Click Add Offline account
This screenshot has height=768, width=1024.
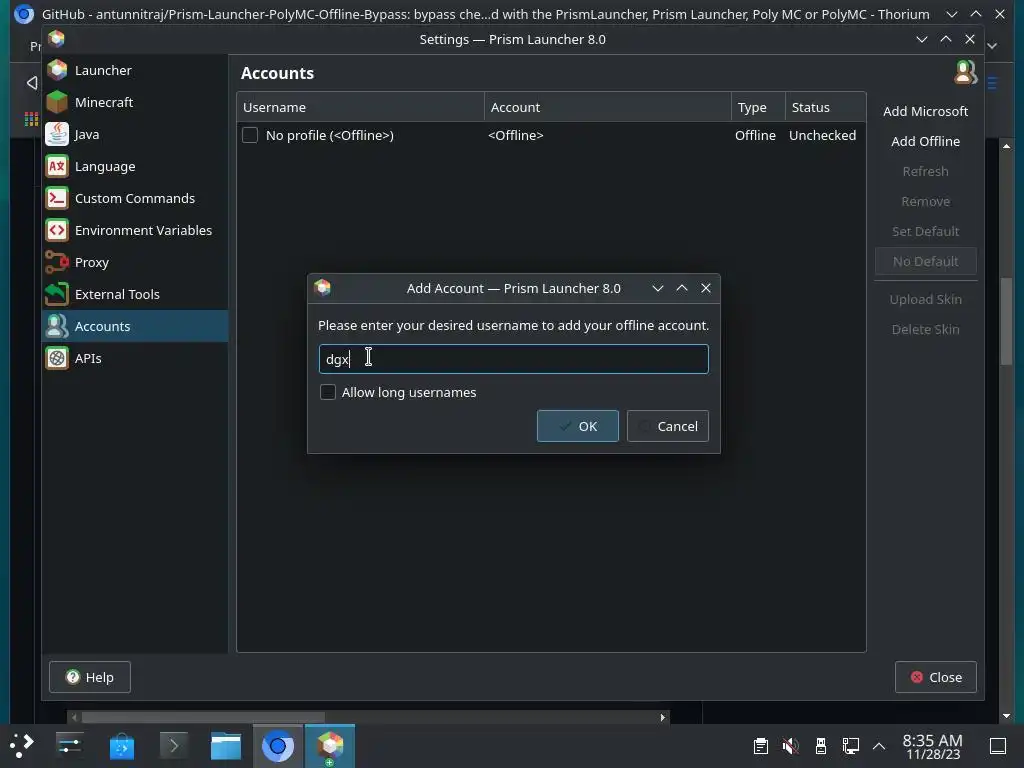pos(925,141)
